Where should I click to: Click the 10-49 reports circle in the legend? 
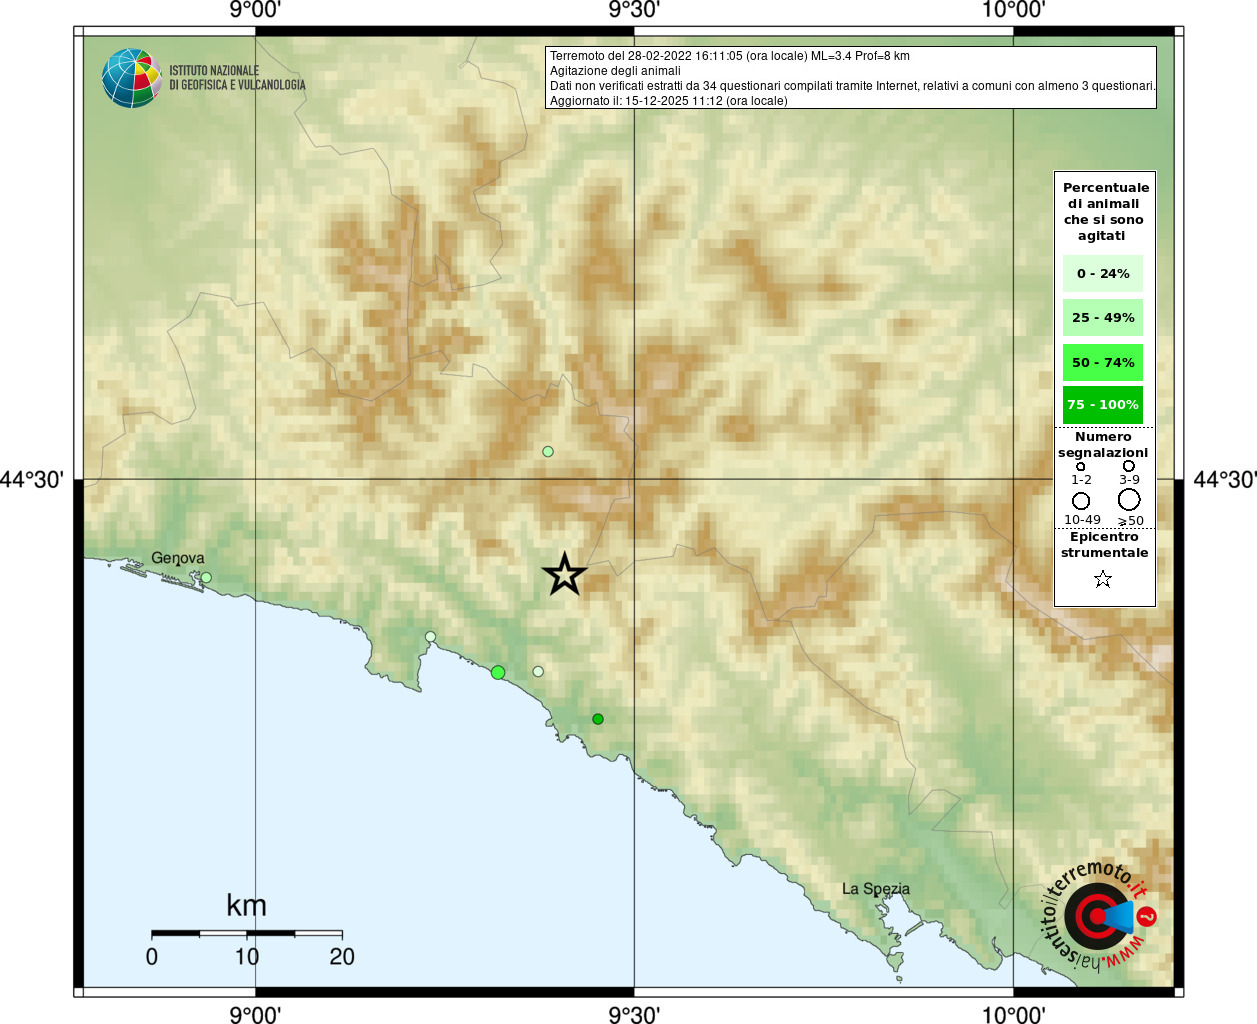coord(1081,501)
